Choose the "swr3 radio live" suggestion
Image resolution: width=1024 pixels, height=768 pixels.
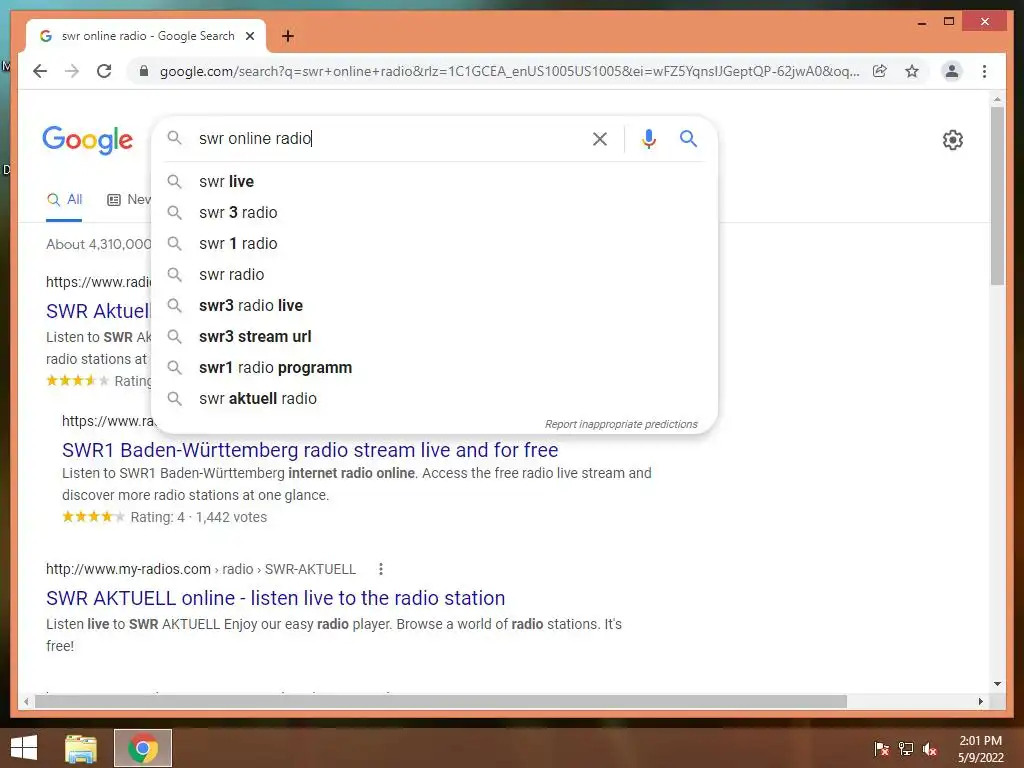click(434, 306)
